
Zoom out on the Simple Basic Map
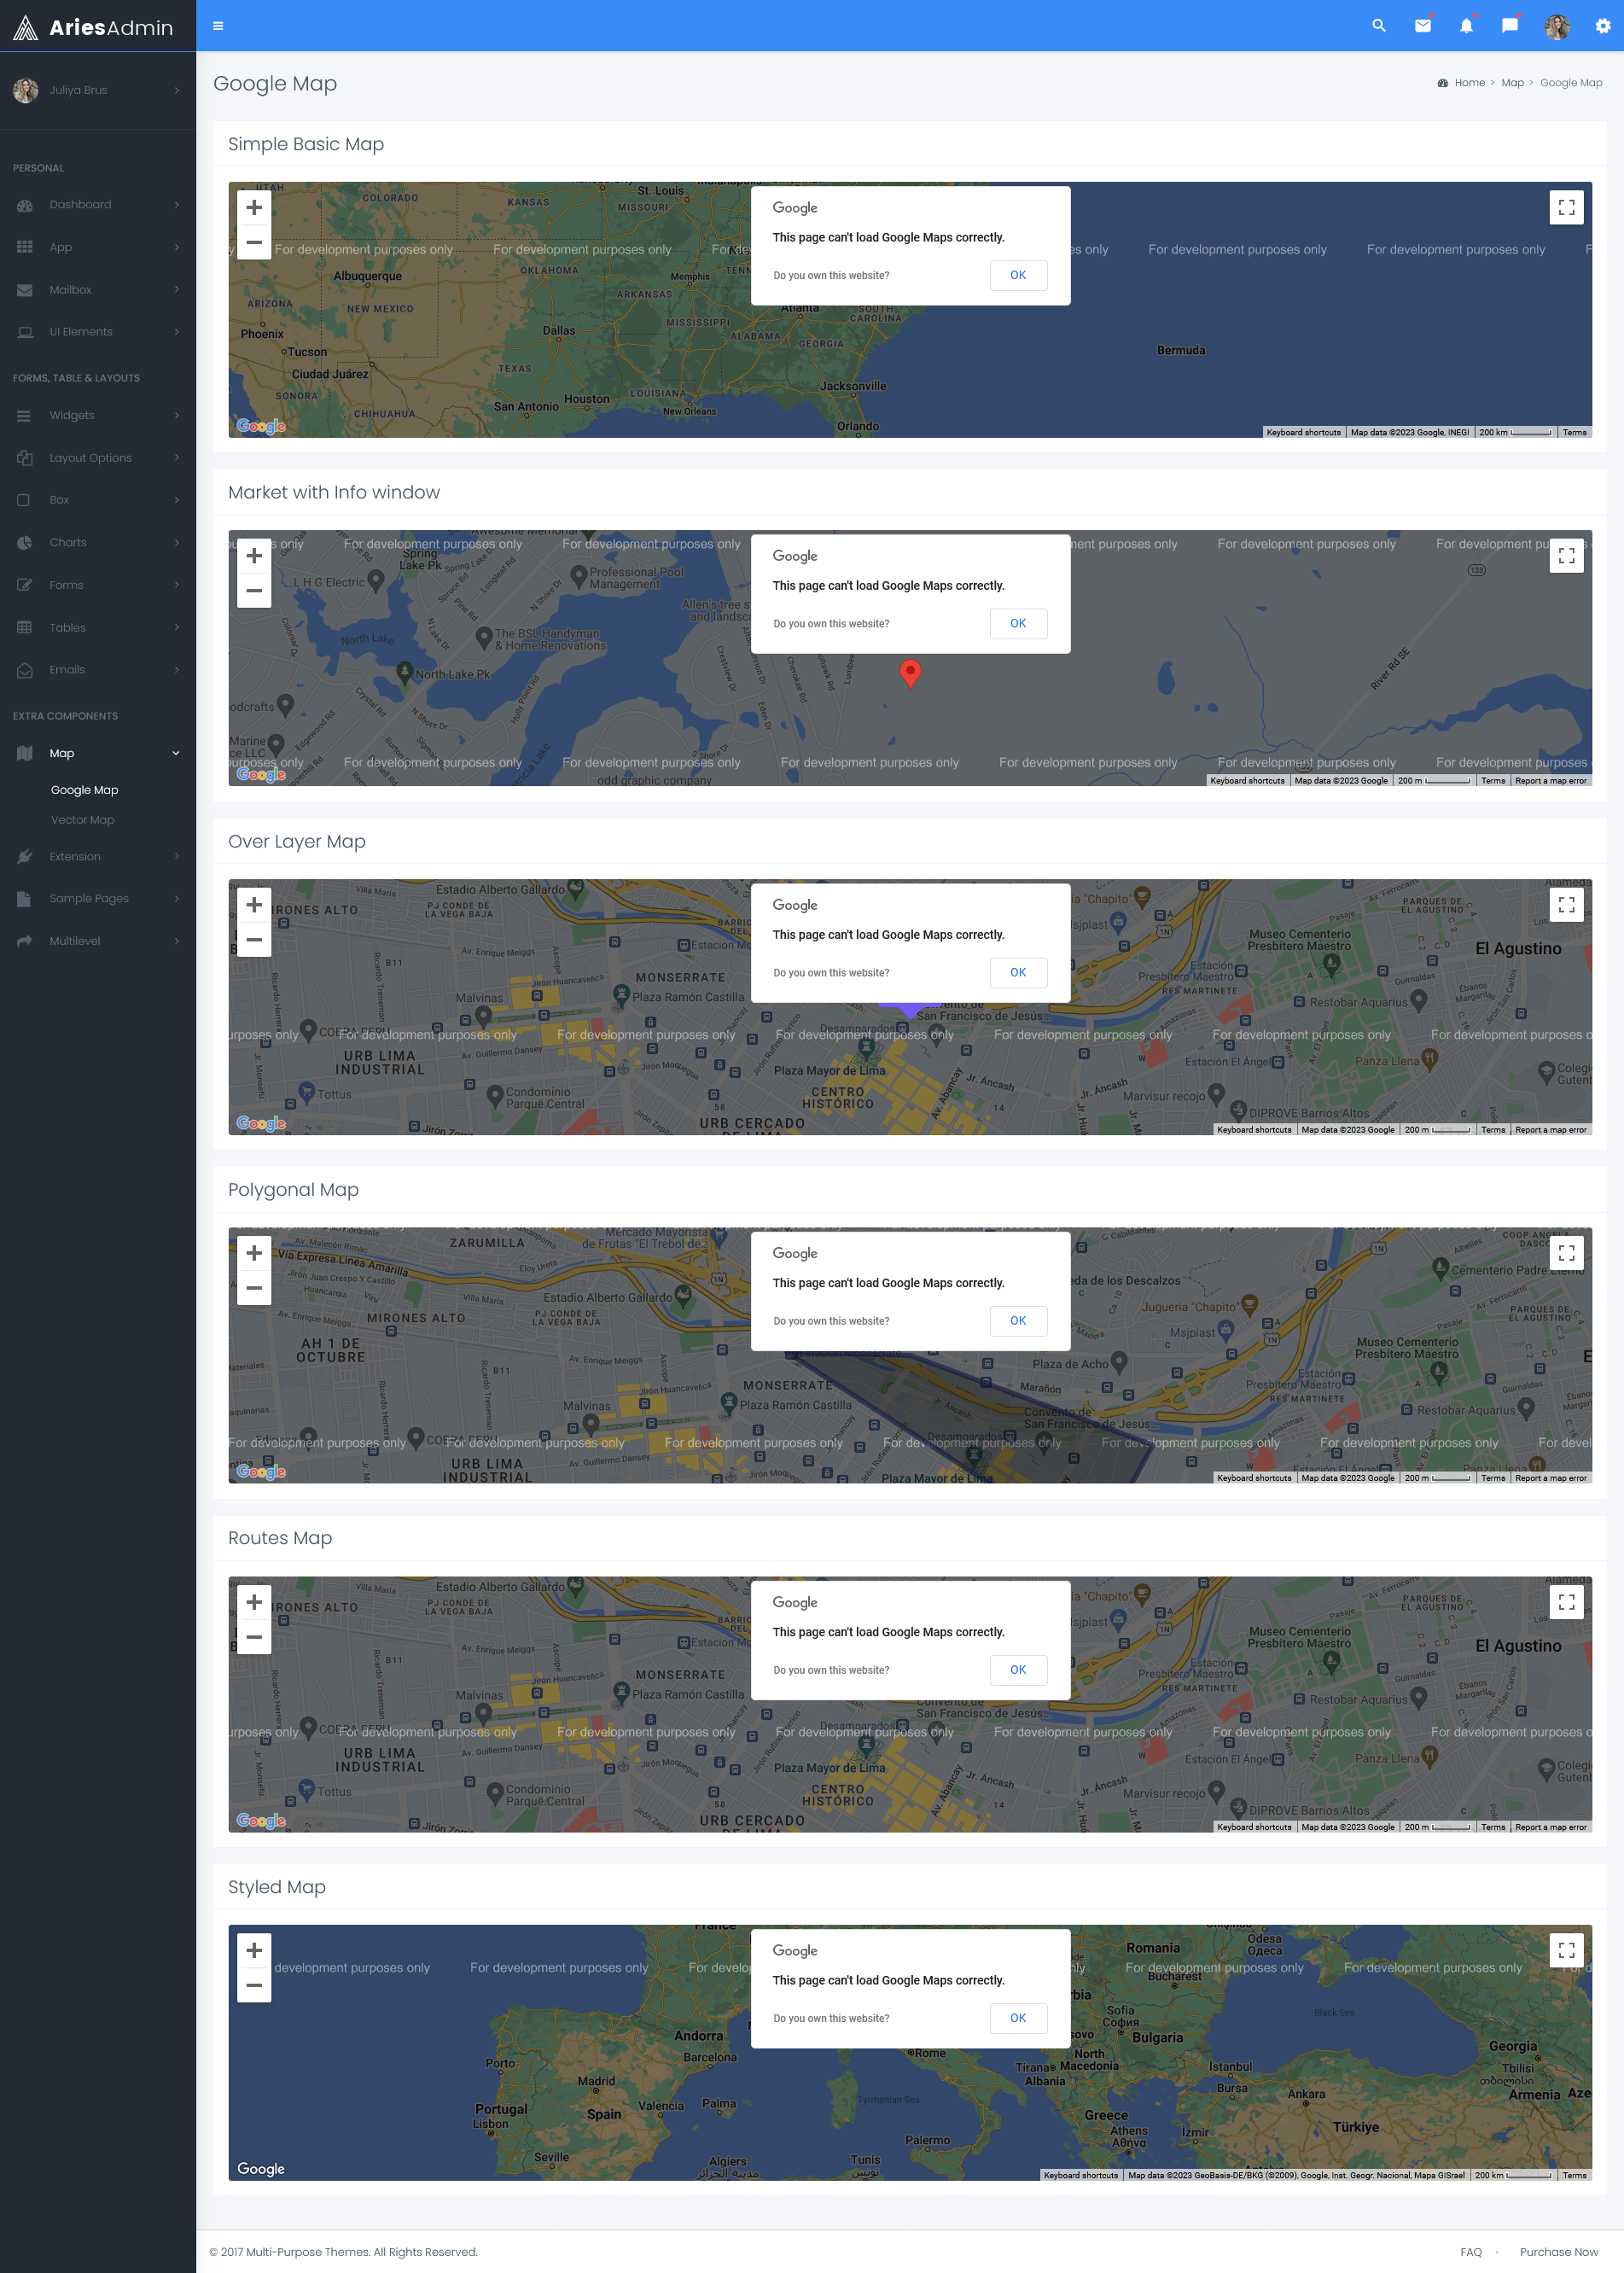[254, 242]
